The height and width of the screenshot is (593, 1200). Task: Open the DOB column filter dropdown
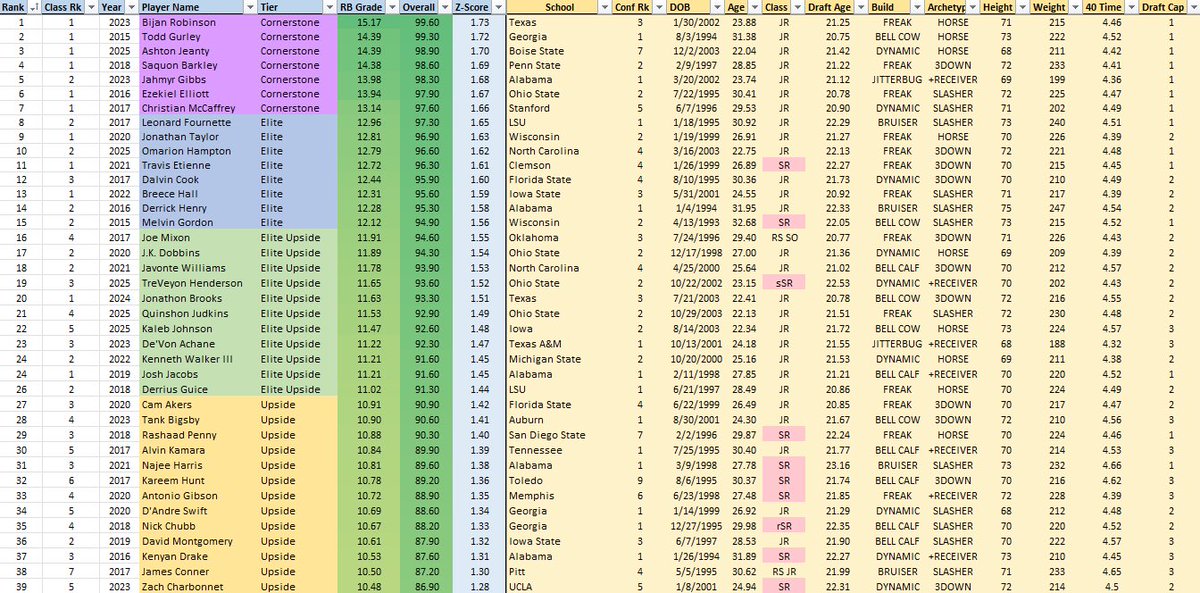(715, 7)
